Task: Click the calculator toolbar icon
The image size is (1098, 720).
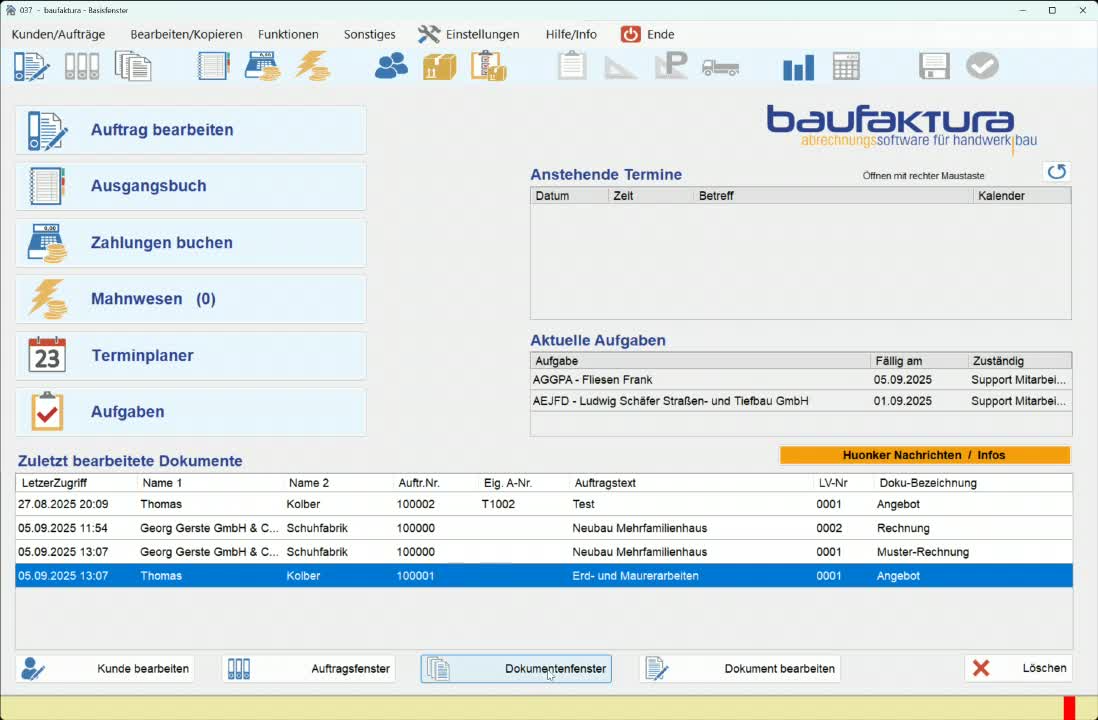Action: (846, 67)
